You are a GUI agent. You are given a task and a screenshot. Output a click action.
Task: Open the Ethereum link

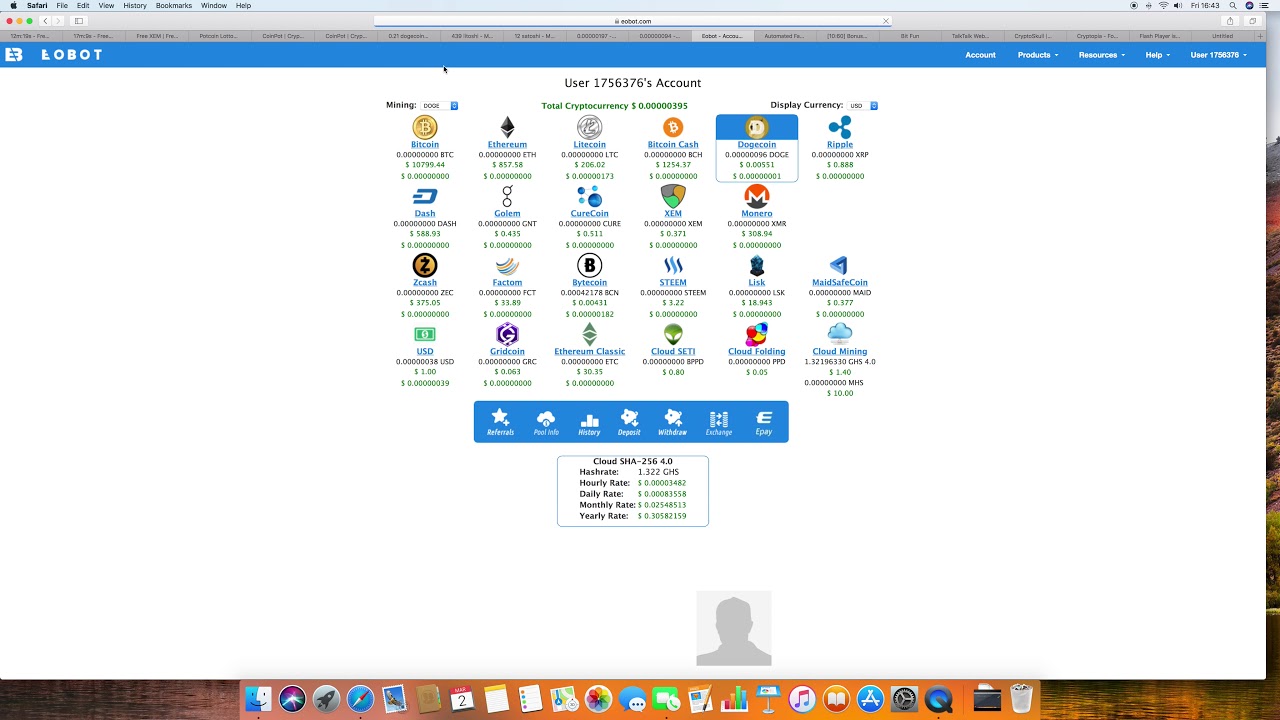tap(507, 145)
